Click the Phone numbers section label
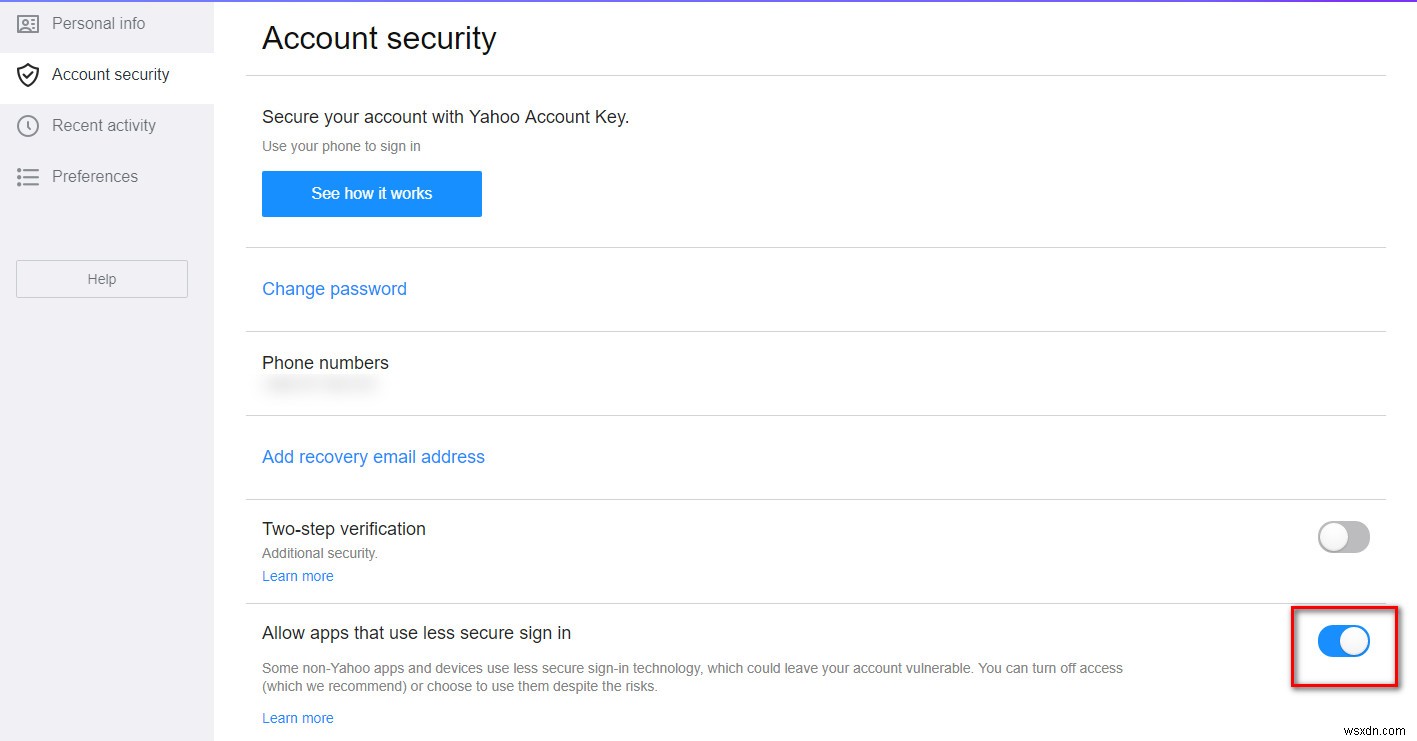 point(325,362)
